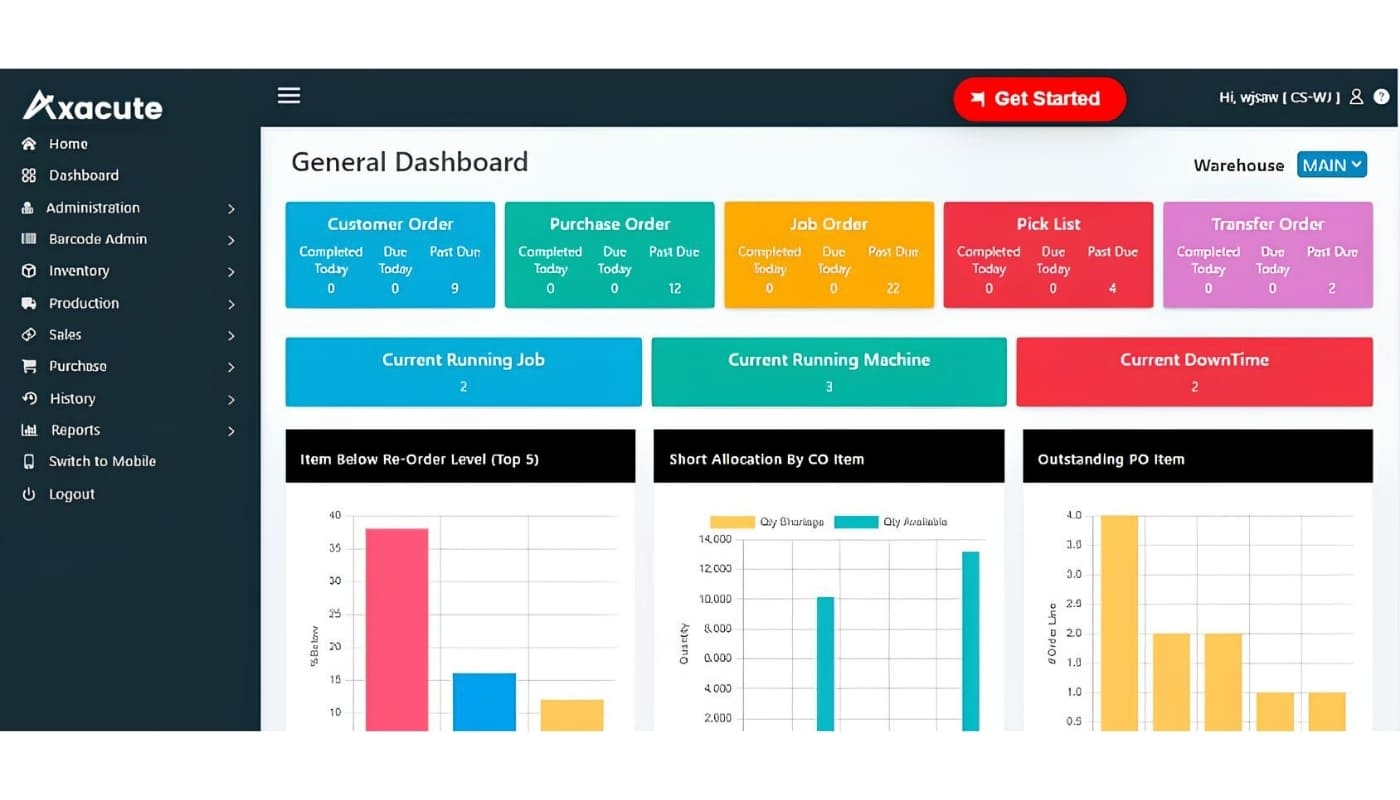Toggle the Qty Shortage legend item
1400x800 pixels.
[767, 522]
